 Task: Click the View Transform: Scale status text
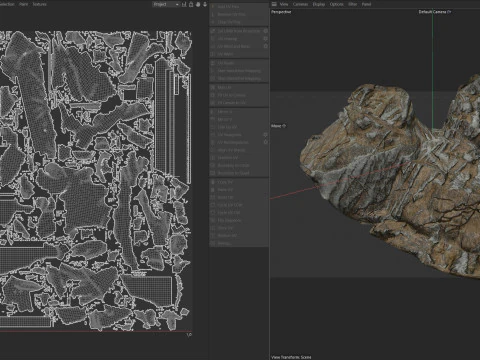pos(291,357)
